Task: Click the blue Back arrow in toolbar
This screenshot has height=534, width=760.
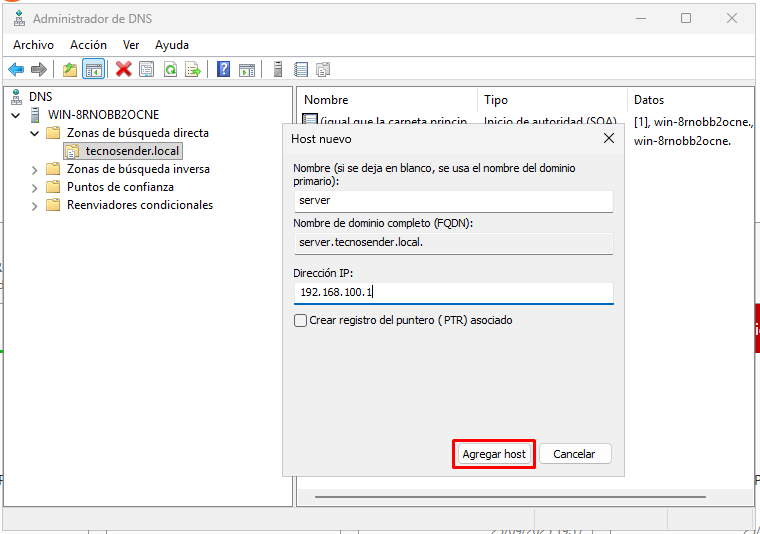Action: (16, 69)
